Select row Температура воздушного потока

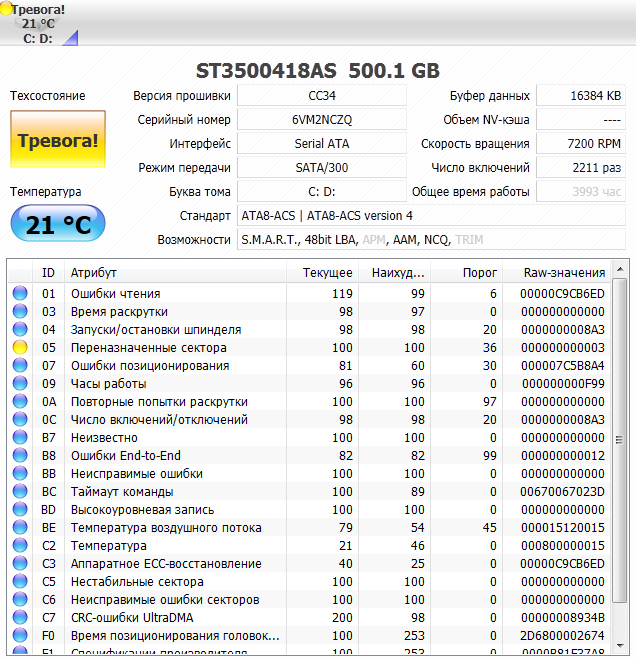[x=309, y=527]
